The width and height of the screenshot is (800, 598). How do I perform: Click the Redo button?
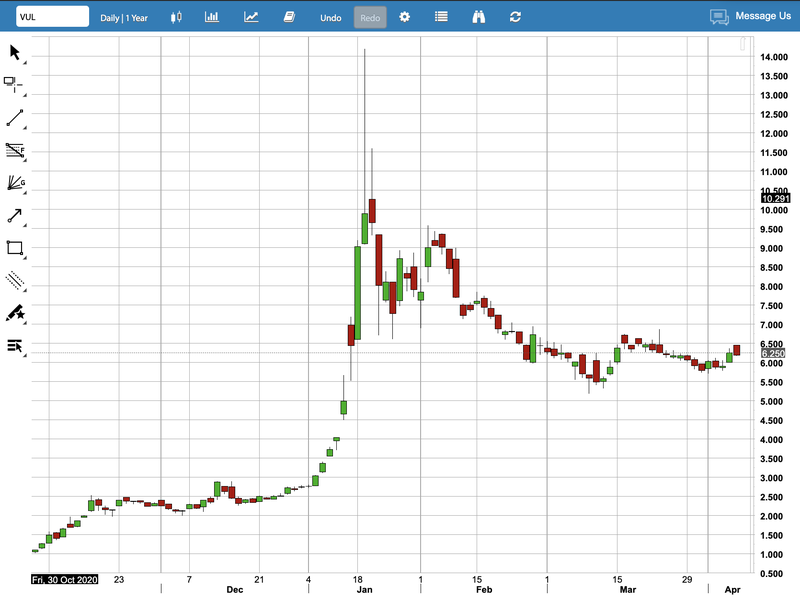370,18
